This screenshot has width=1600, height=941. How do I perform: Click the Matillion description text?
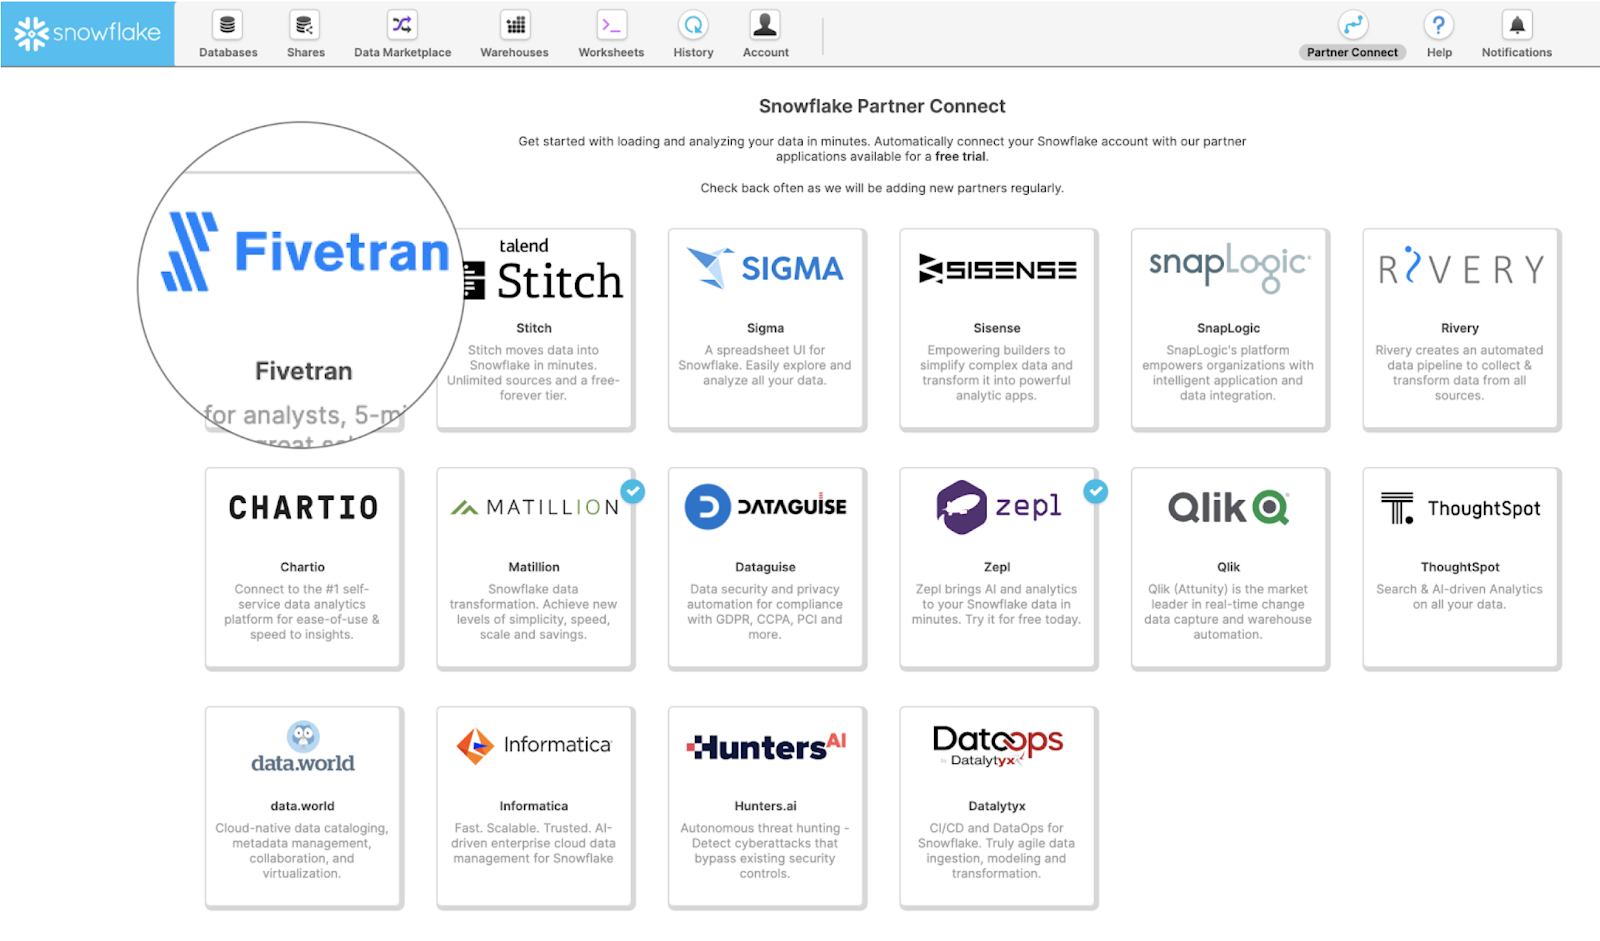pyautogui.click(x=533, y=612)
